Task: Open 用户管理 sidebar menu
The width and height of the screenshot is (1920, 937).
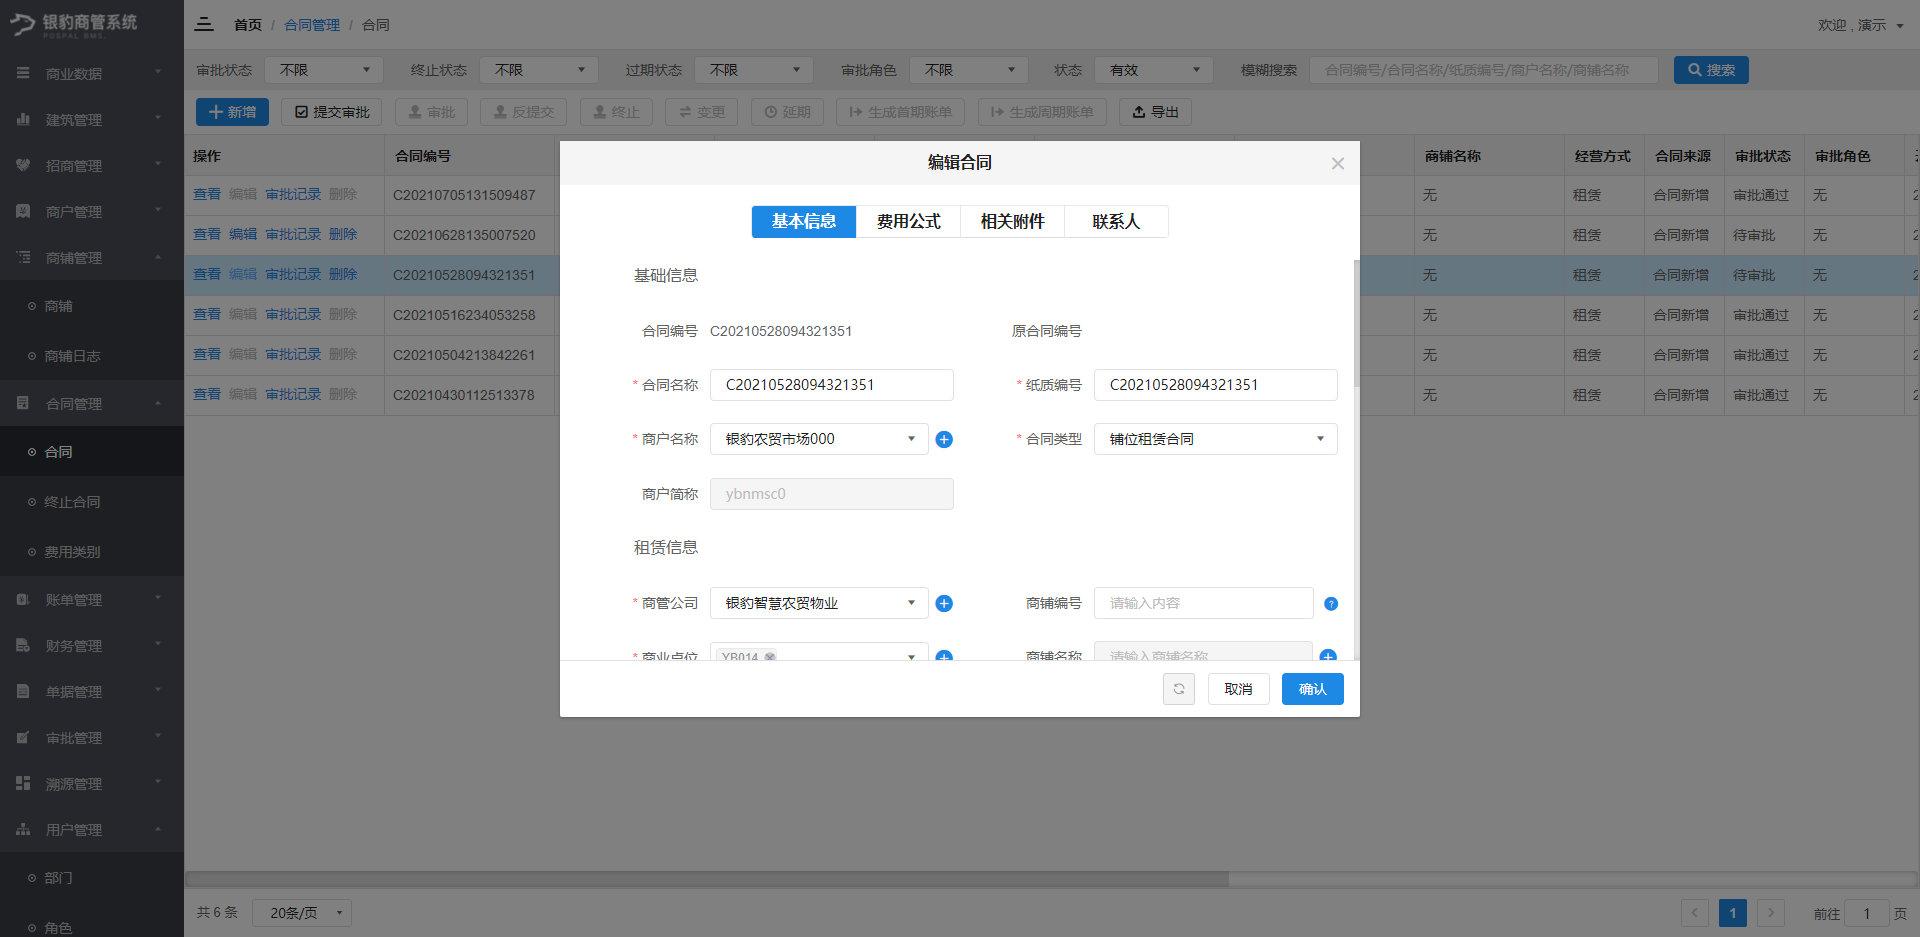Action: [92, 830]
